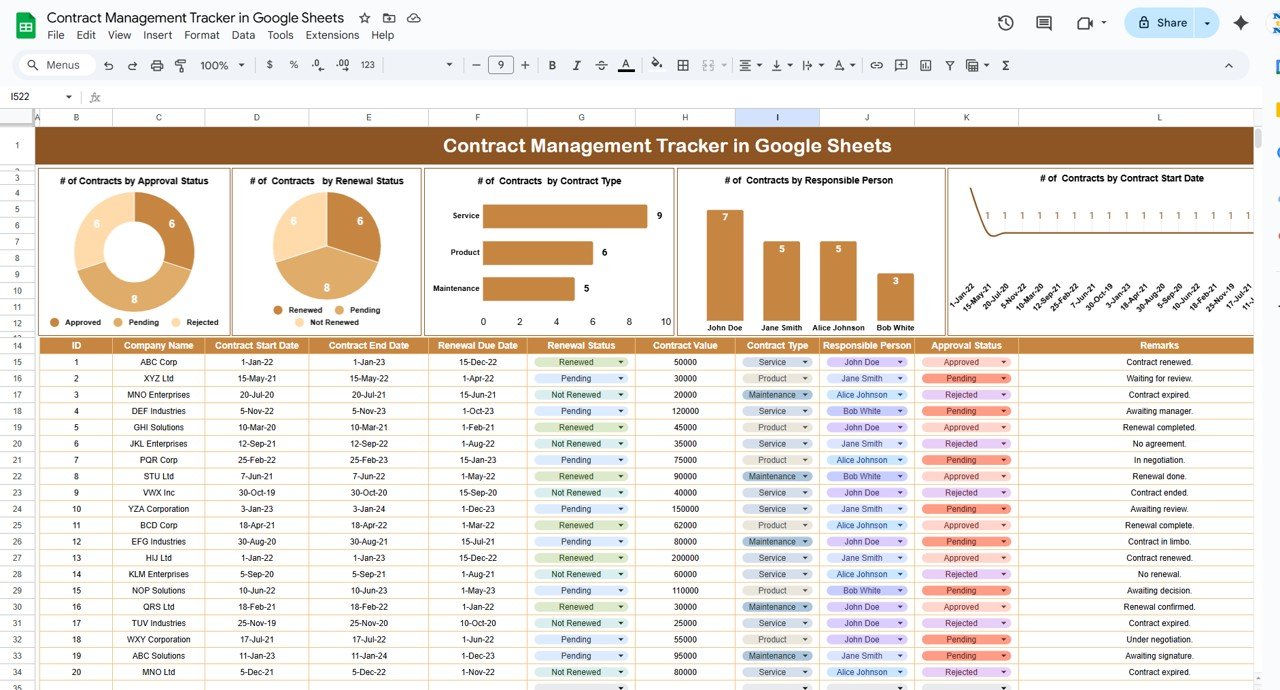Screen dimensions: 1280x690
Task: Activate the paint format tool
Action: coord(181,65)
